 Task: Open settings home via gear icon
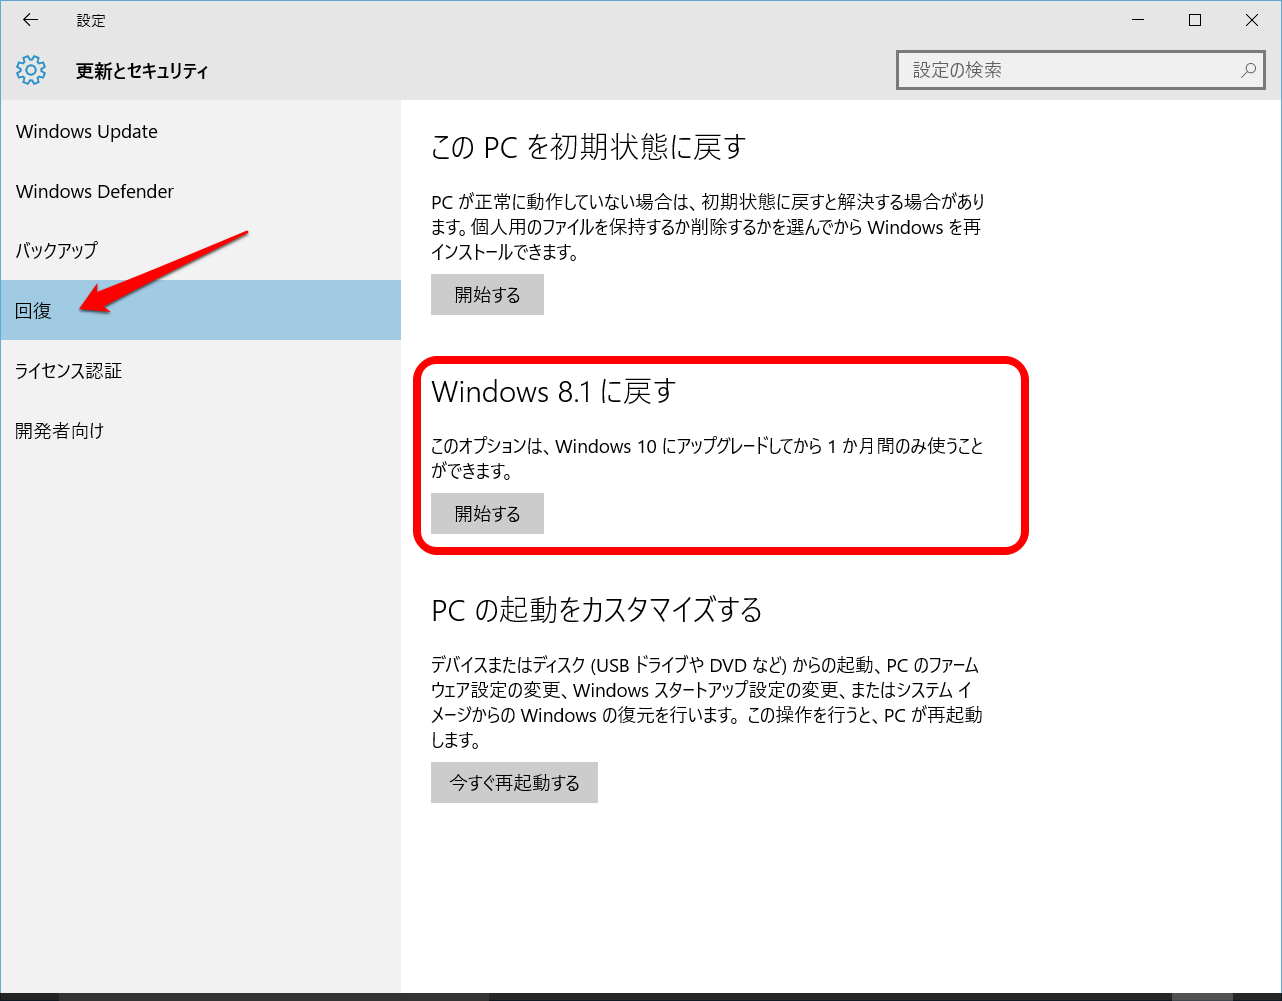pyautogui.click(x=31, y=70)
